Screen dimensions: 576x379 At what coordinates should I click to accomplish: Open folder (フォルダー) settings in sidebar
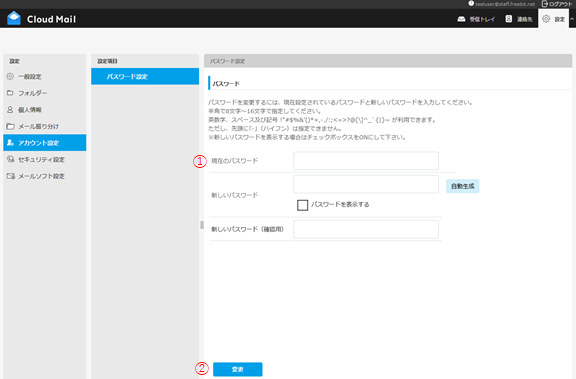(45, 93)
